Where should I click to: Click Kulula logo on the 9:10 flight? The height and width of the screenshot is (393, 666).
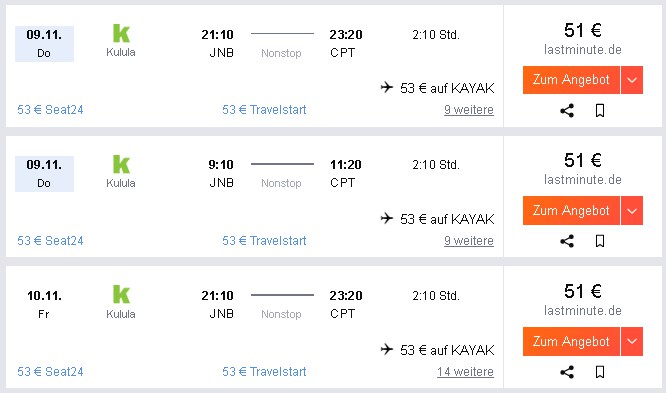121,164
